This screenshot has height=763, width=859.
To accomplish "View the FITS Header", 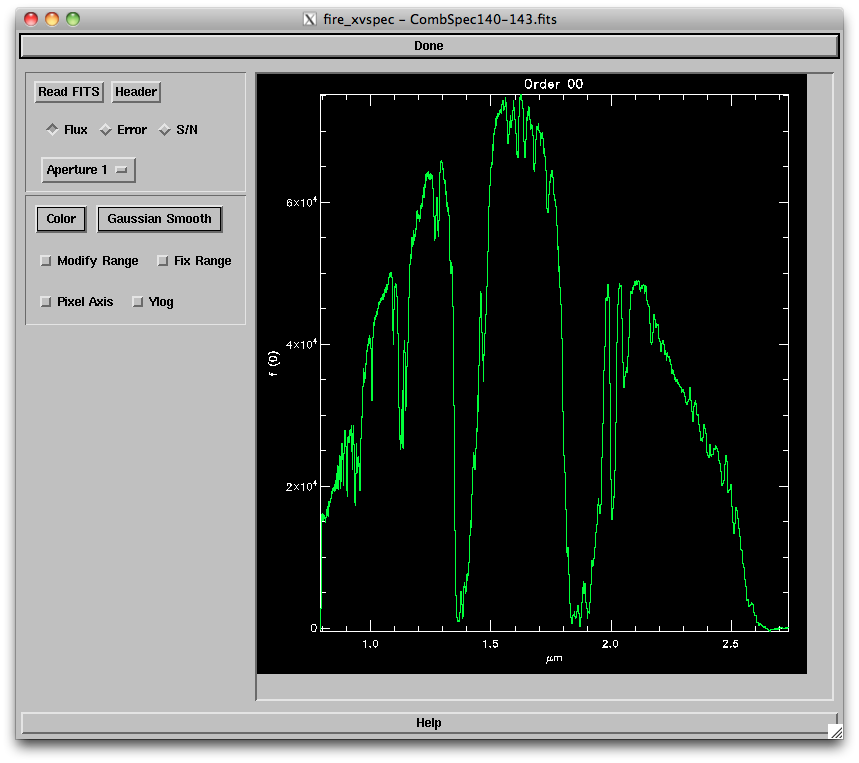I will tap(136, 91).
